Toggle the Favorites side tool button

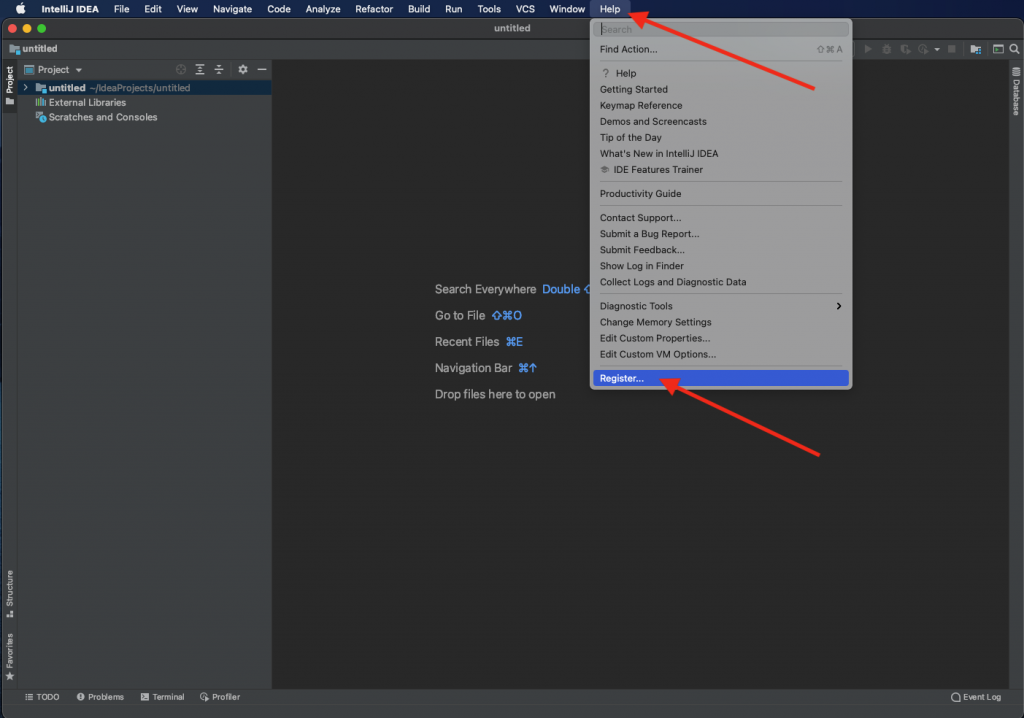9,657
